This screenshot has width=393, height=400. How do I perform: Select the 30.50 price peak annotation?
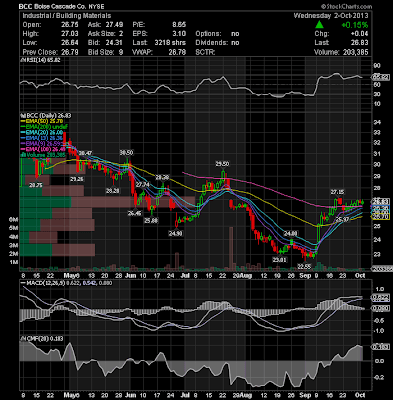[x=126, y=152]
